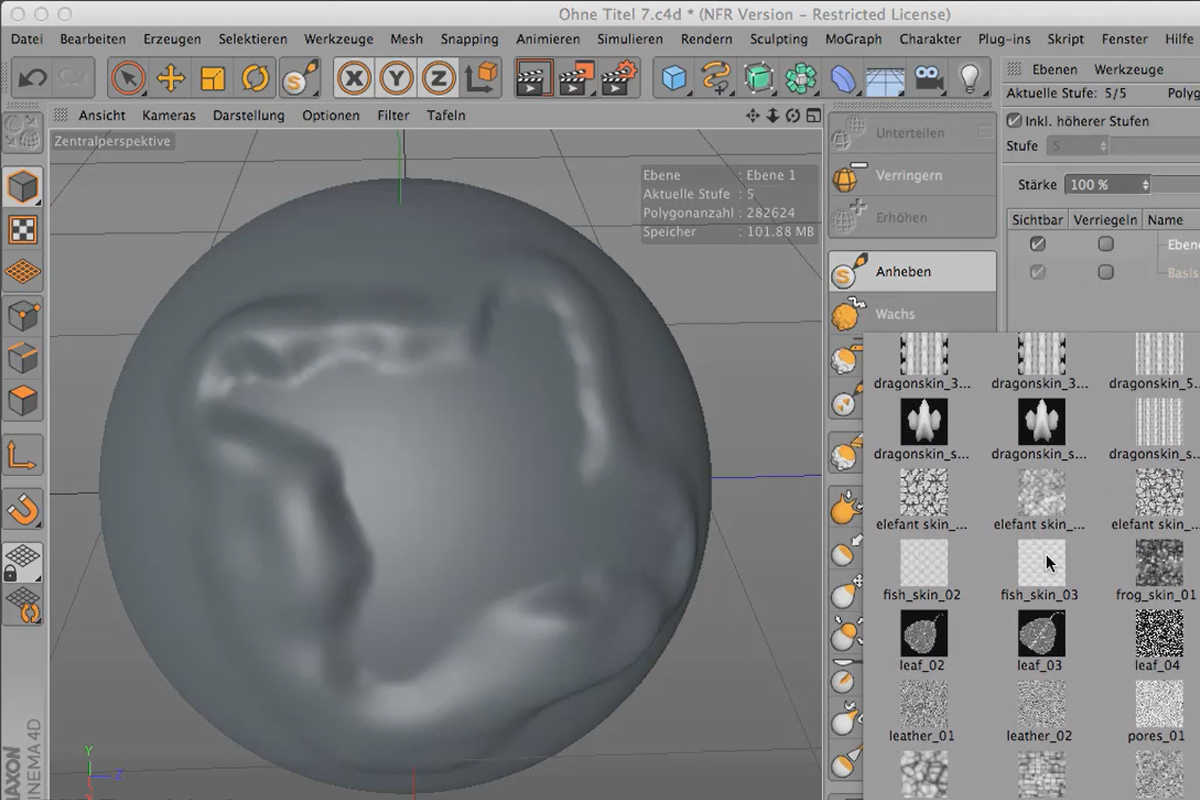Uncheck Sichtbar for the Ebene layer

[x=1037, y=243]
